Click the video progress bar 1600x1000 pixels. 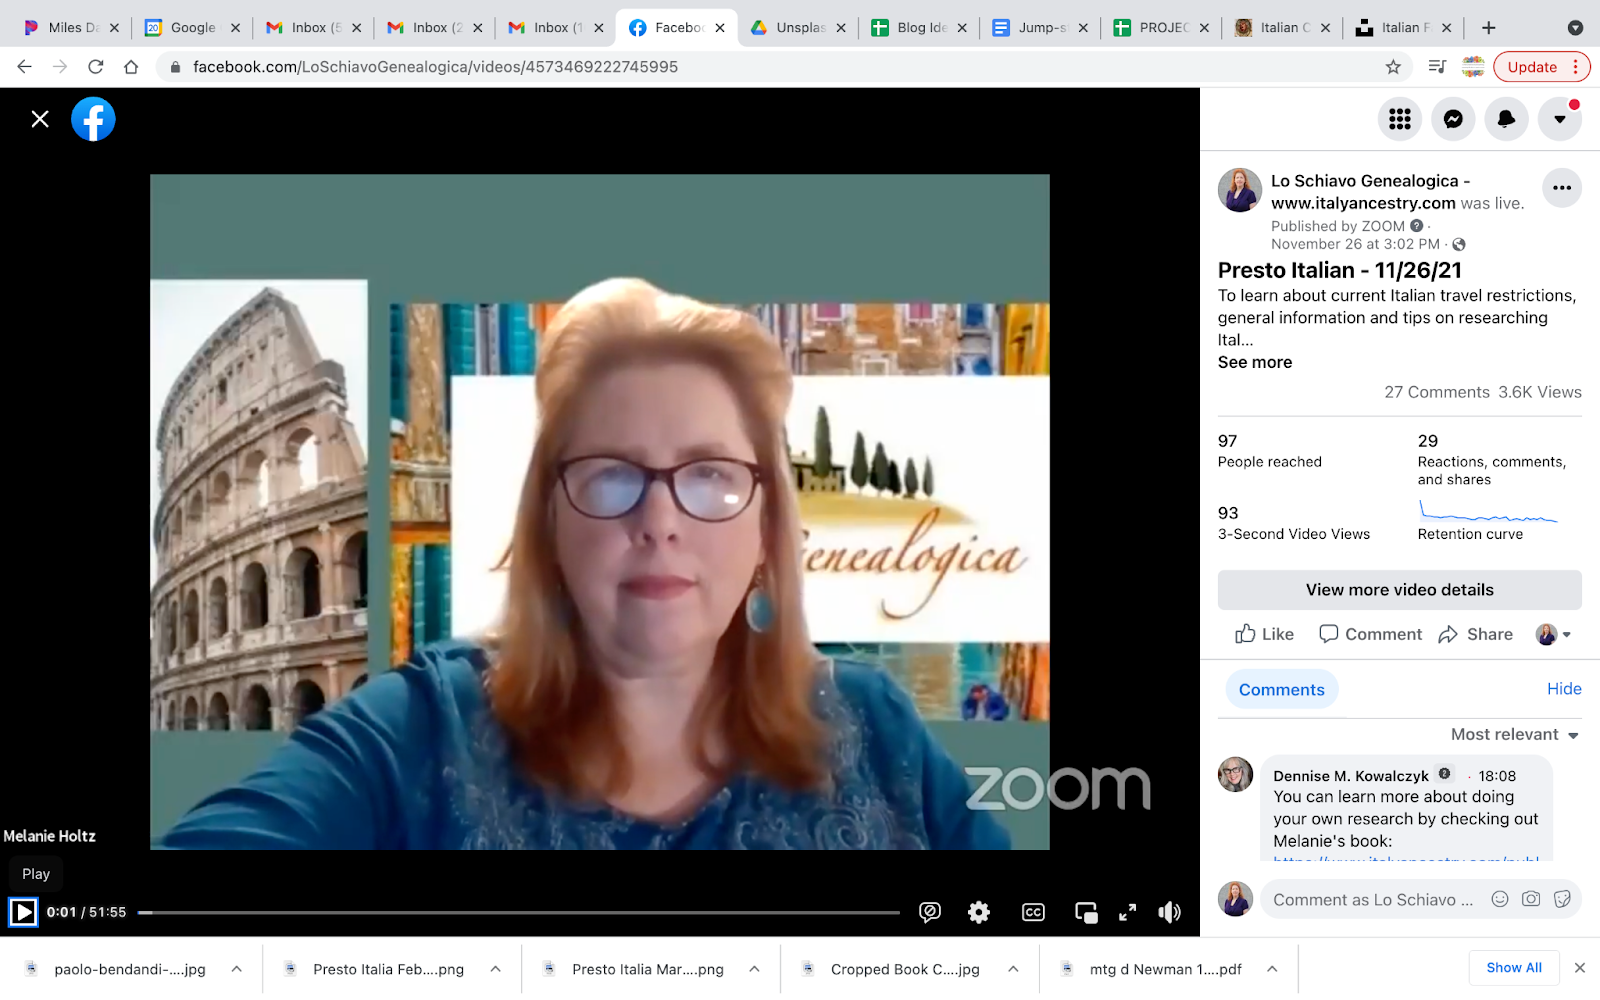519,912
